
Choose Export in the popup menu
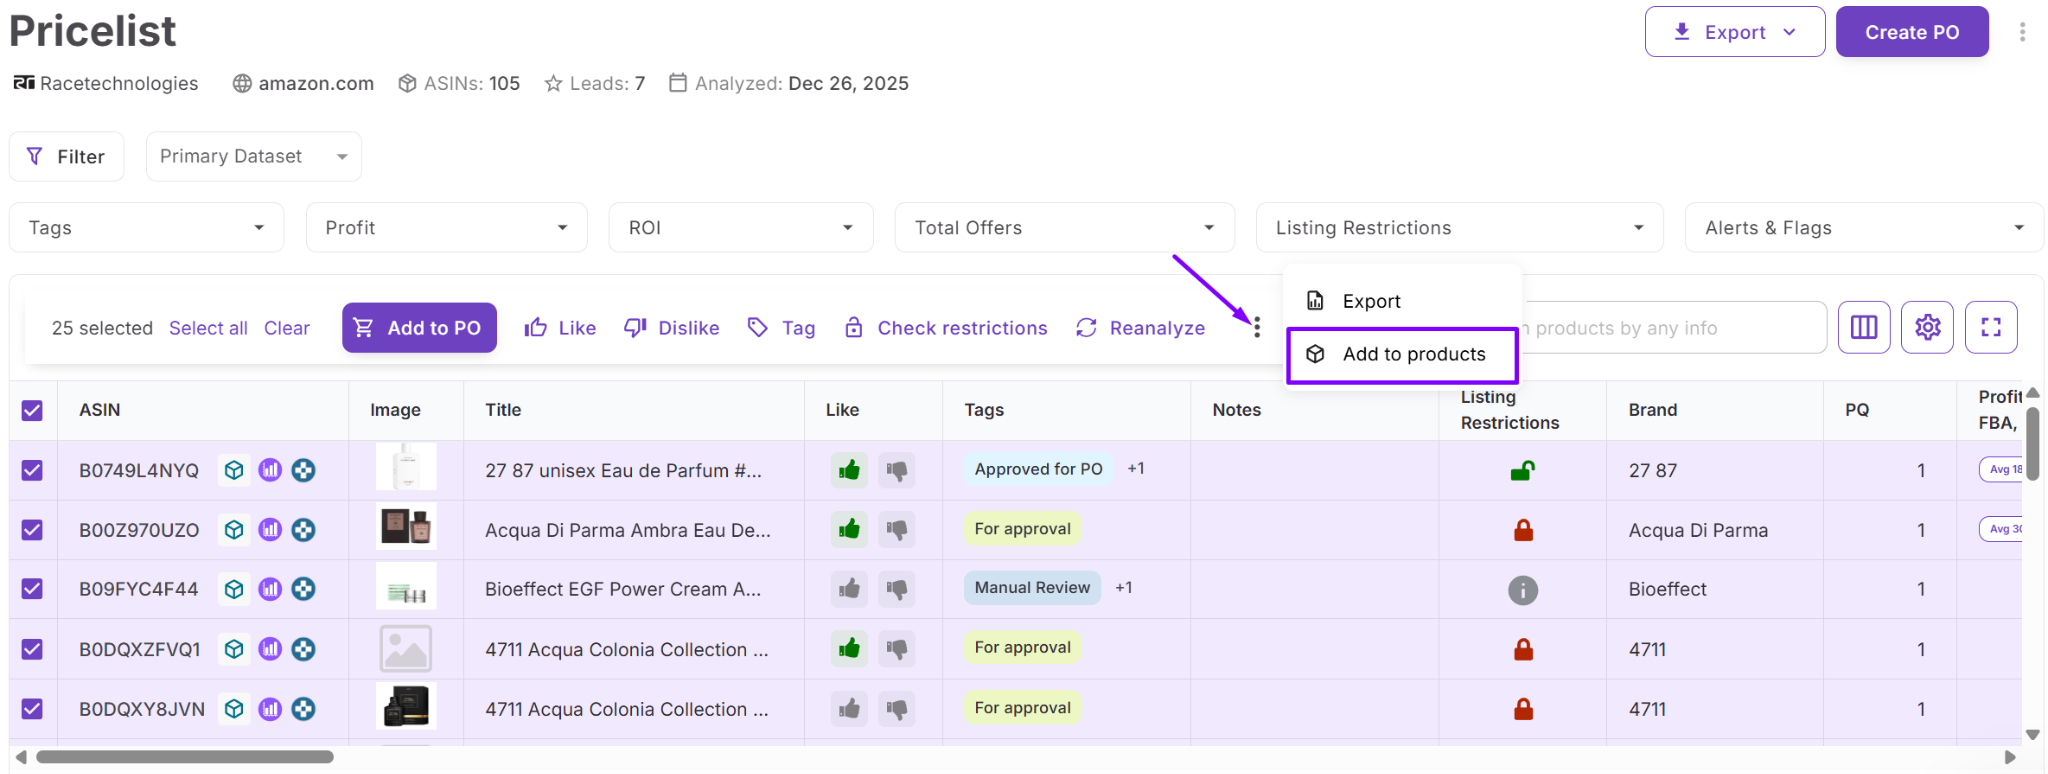click(1403, 301)
